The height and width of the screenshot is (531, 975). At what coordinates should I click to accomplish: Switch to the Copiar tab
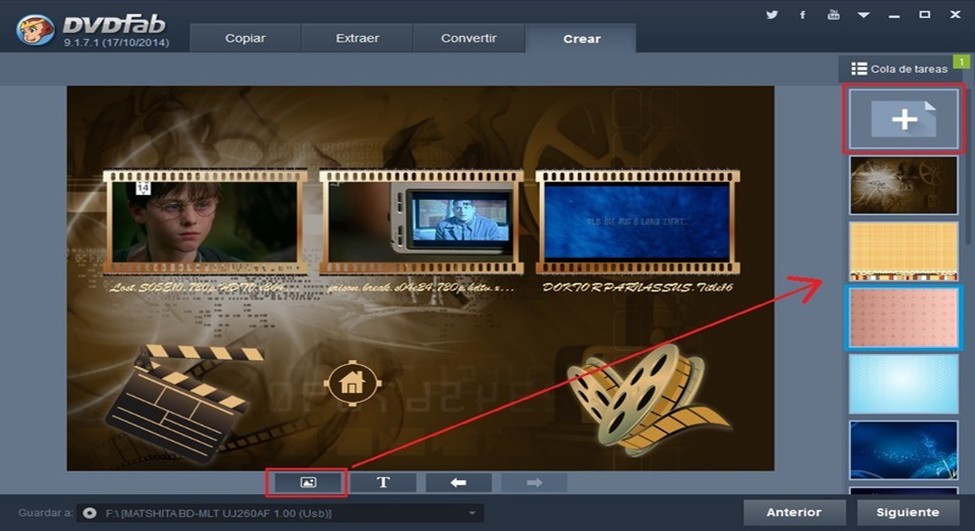245,39
